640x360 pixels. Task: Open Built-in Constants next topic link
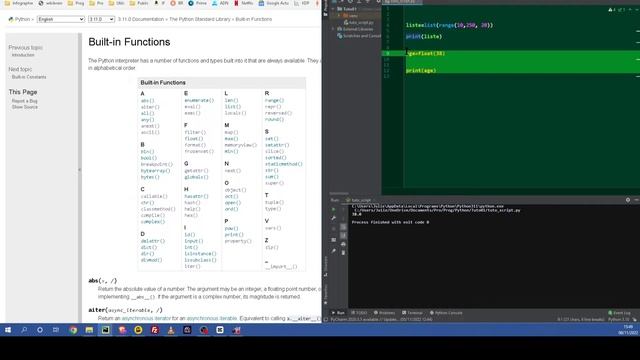(29, 77)
